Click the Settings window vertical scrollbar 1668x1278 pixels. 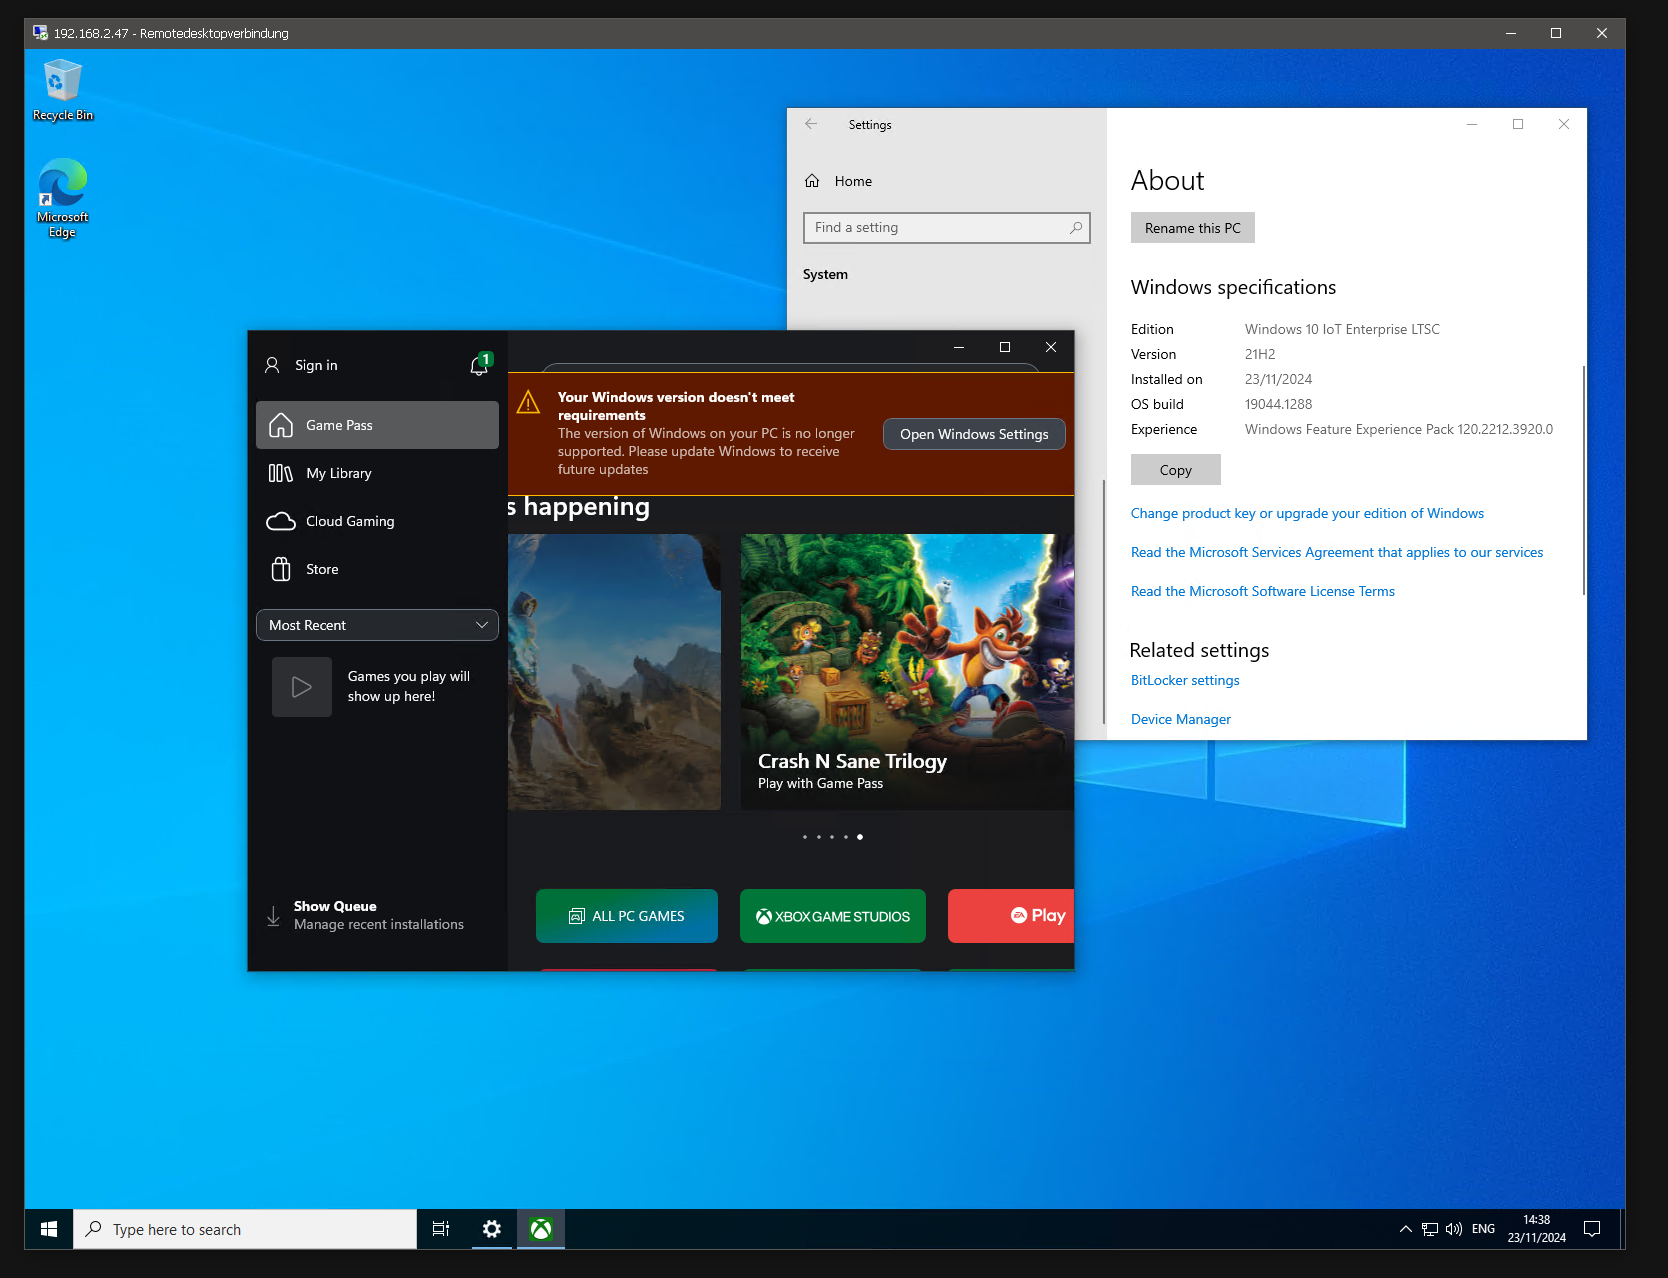pos(1584,480)
